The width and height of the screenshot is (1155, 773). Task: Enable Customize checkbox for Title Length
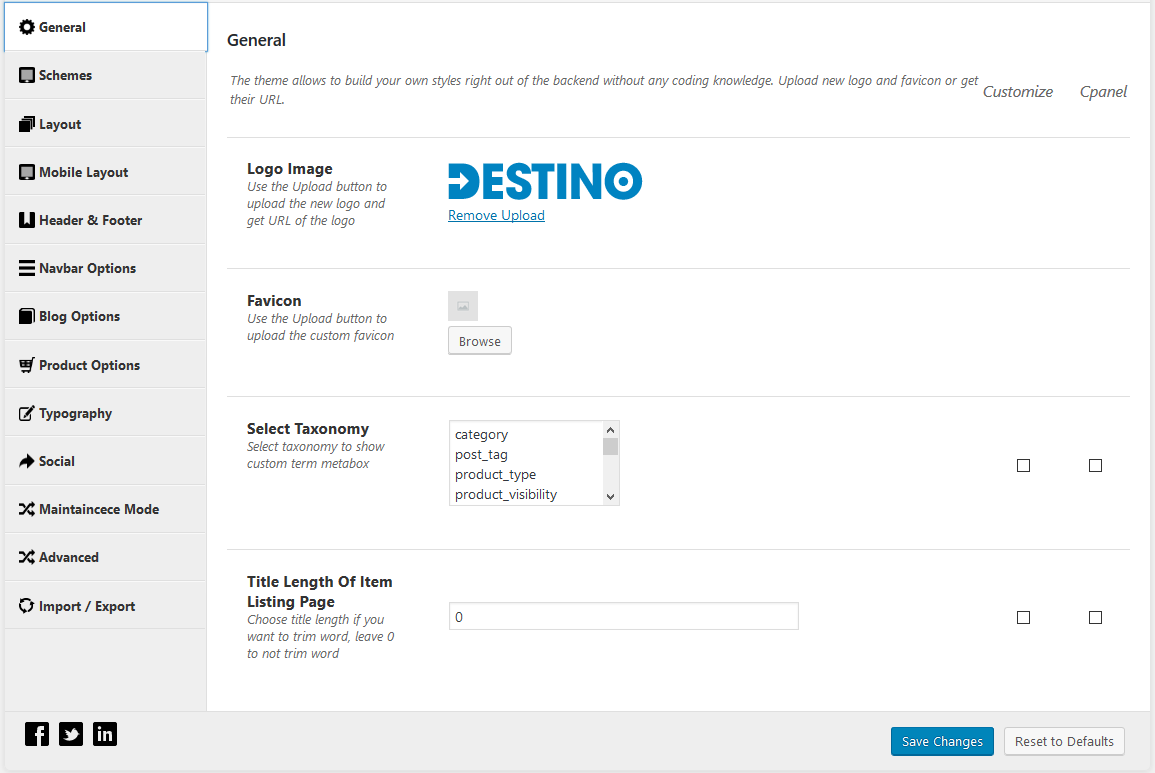pyautogui.click(x=1023, y=618)
